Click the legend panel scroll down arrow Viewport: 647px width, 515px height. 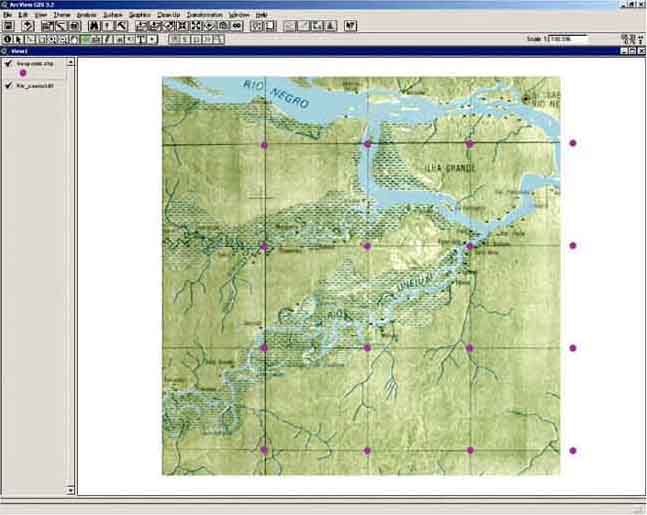71,490
